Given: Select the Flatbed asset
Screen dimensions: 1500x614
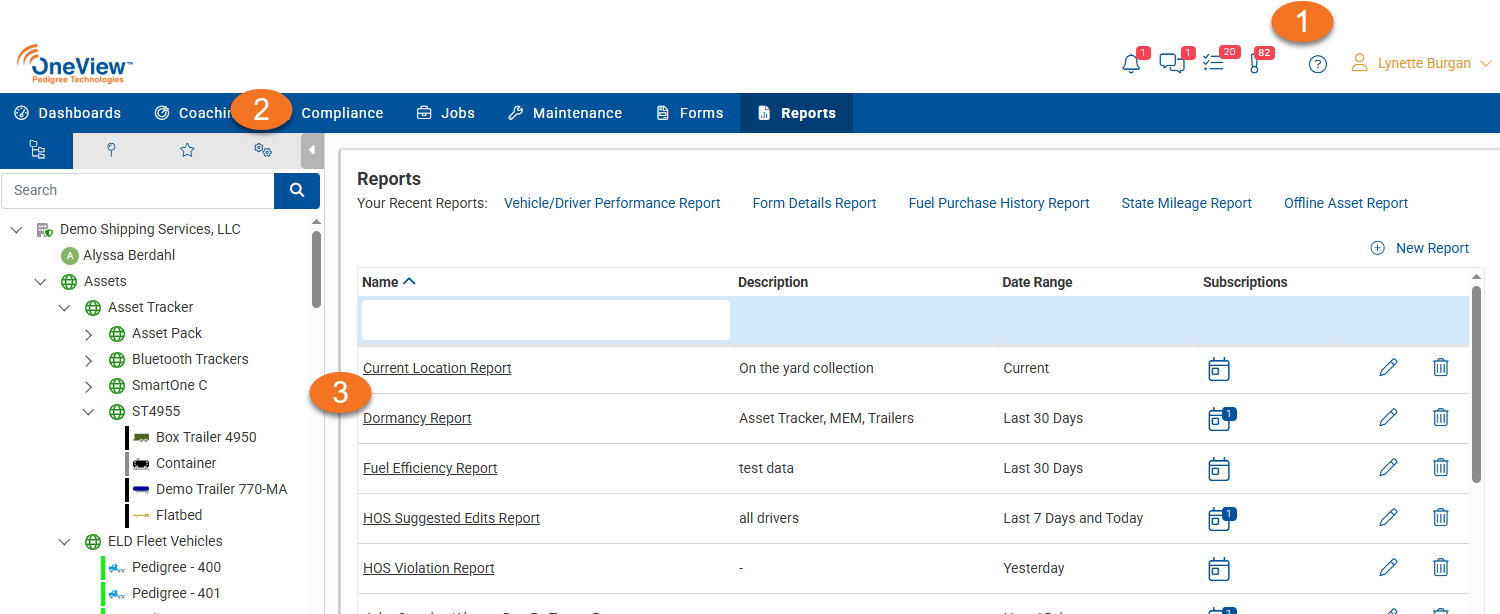Looking at the screenshot, I should pos(179,515).
